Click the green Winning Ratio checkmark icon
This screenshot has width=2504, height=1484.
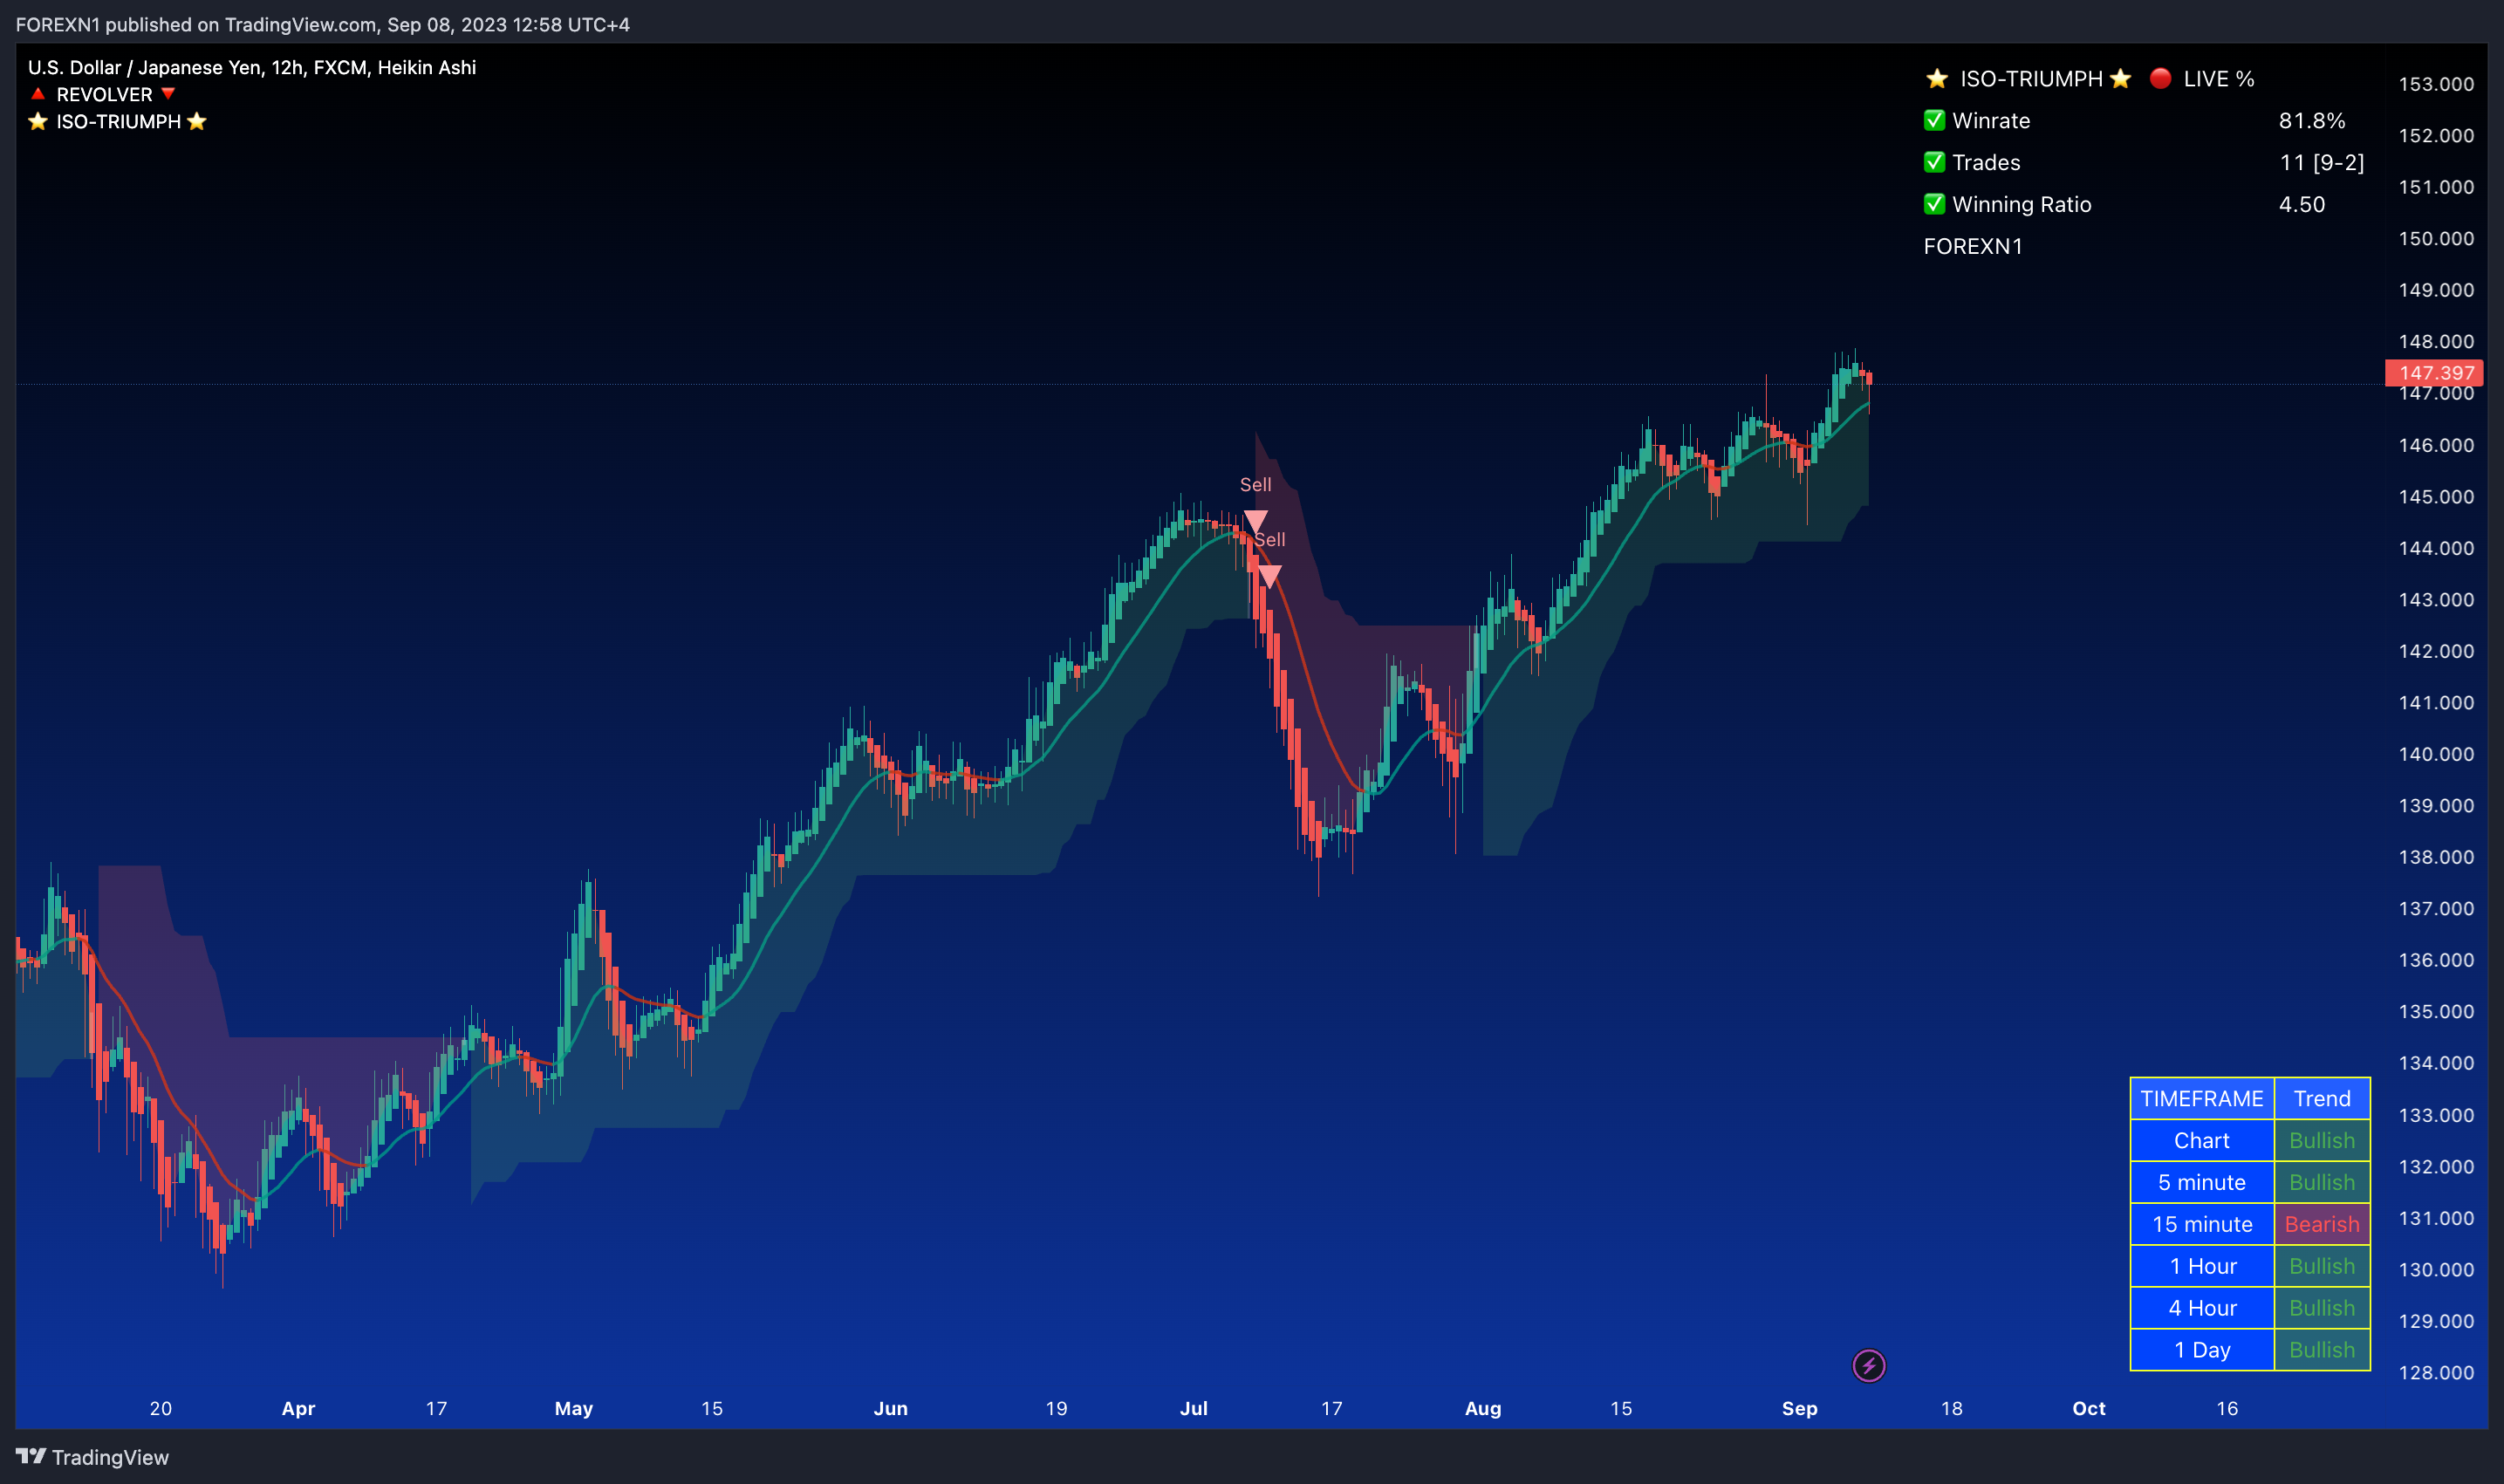point(1934,204)
